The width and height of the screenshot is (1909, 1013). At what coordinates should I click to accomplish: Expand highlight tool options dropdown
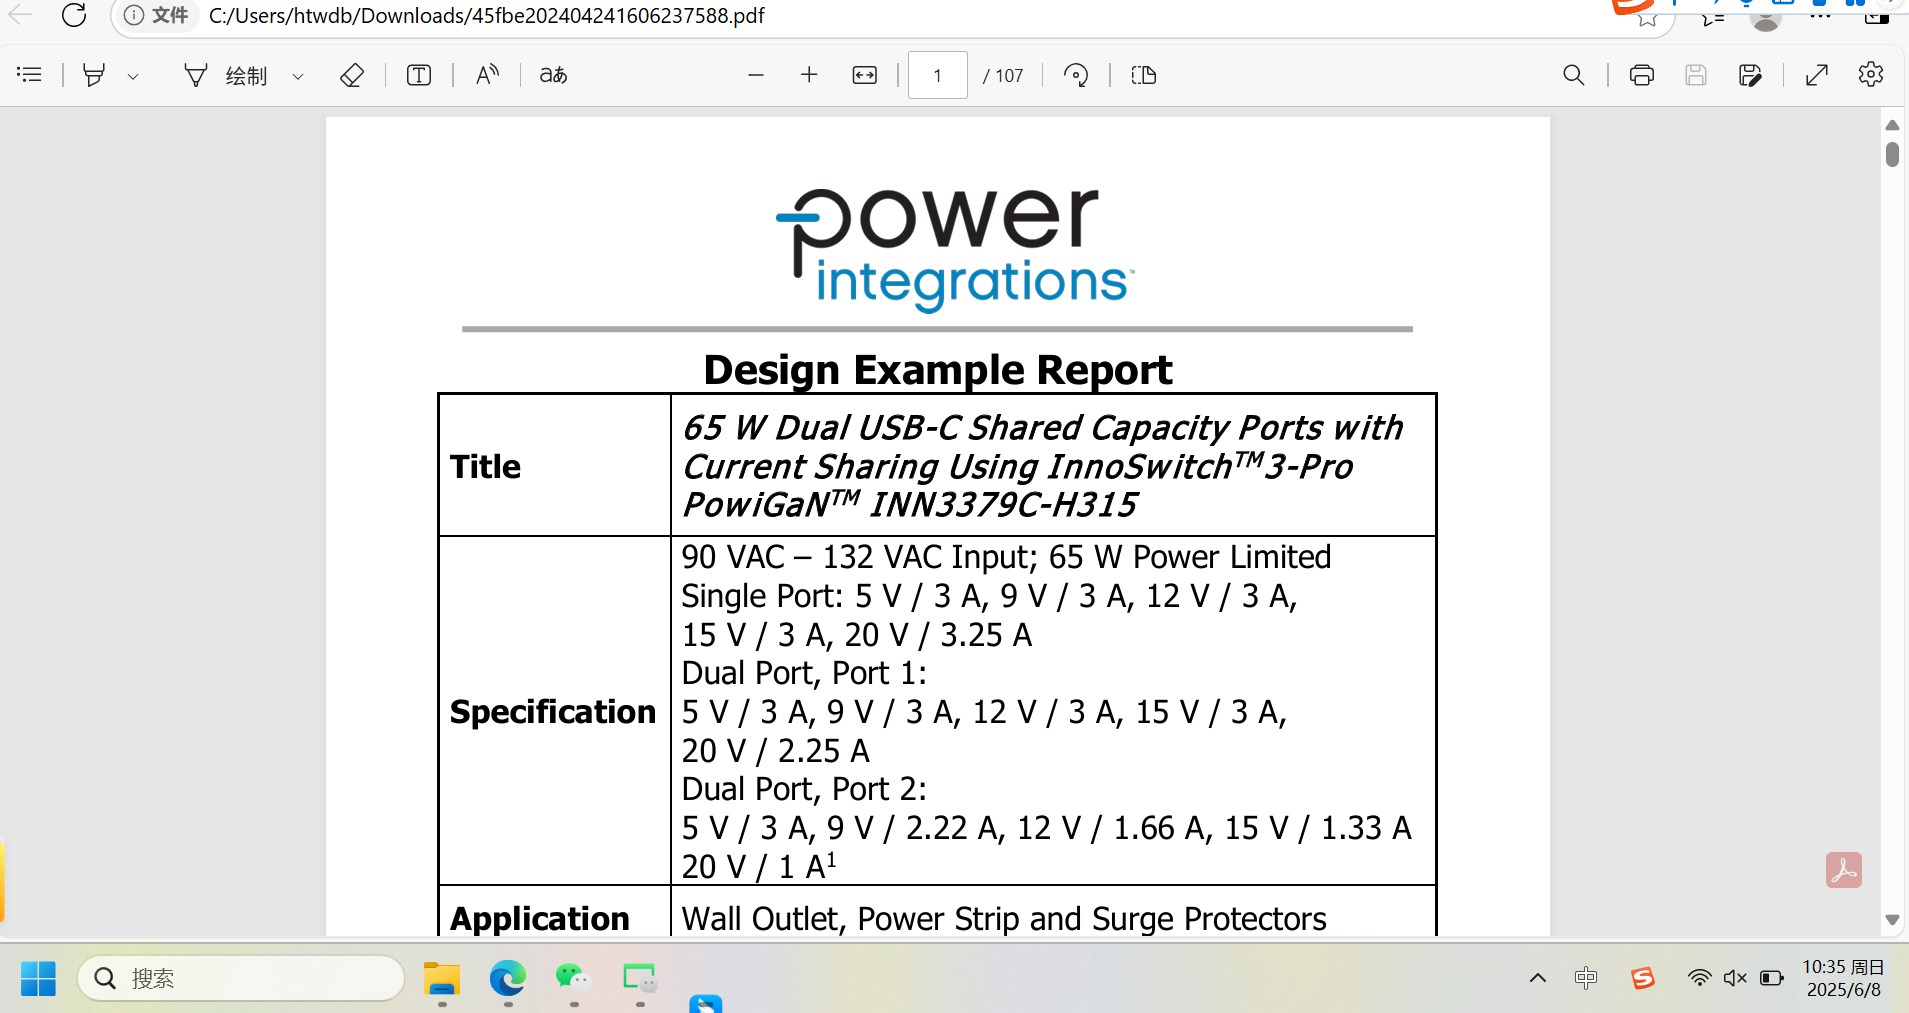133,76
